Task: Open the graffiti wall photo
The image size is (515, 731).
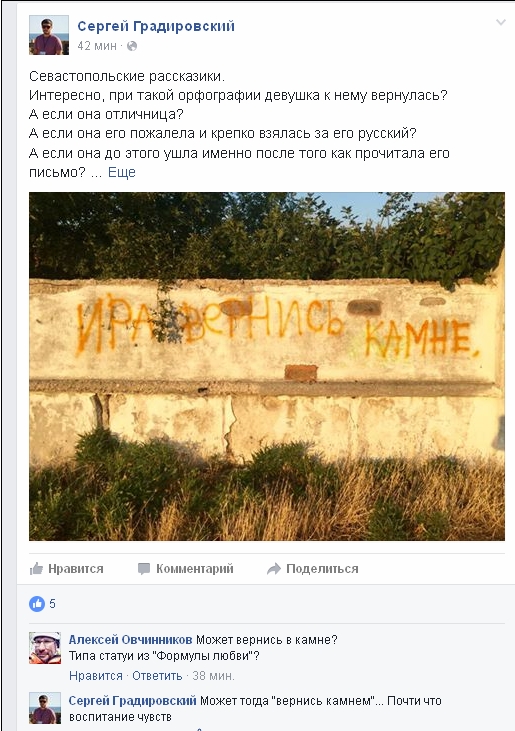Action: click(267, 366)
